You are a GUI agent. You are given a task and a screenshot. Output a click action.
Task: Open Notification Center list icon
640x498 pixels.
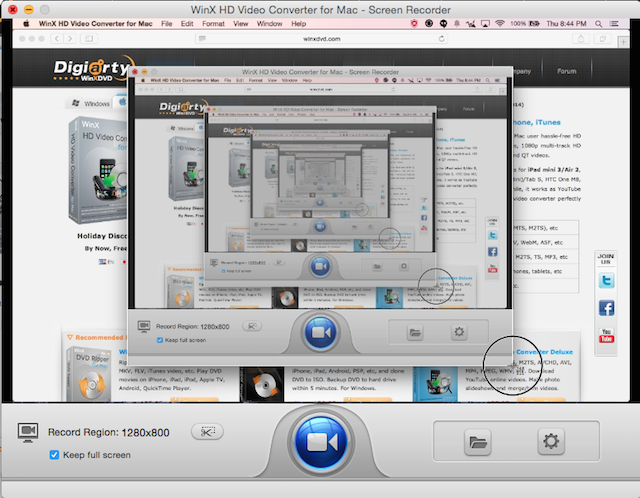tap(613, 24)
